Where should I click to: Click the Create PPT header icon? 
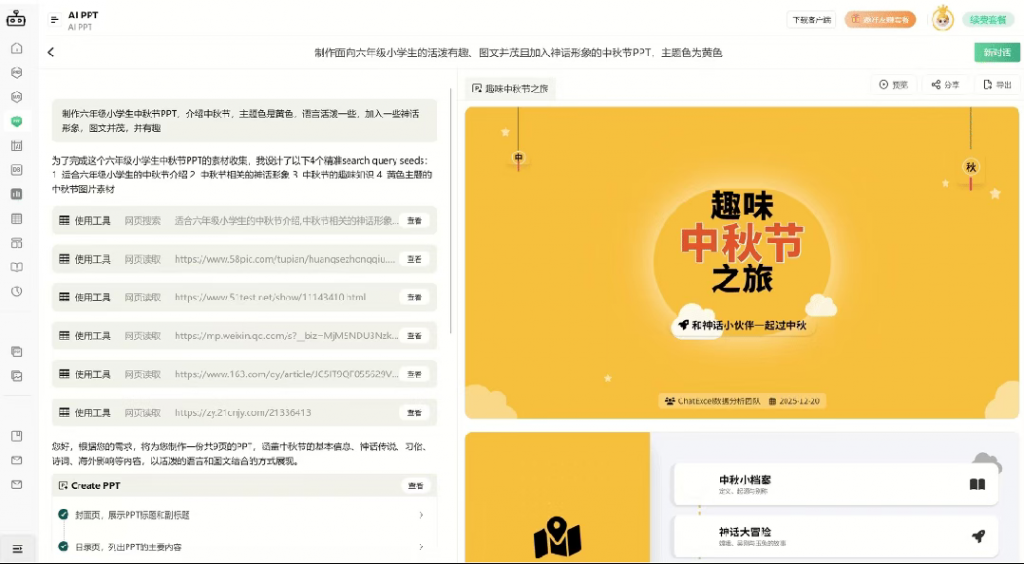(63, 486)
